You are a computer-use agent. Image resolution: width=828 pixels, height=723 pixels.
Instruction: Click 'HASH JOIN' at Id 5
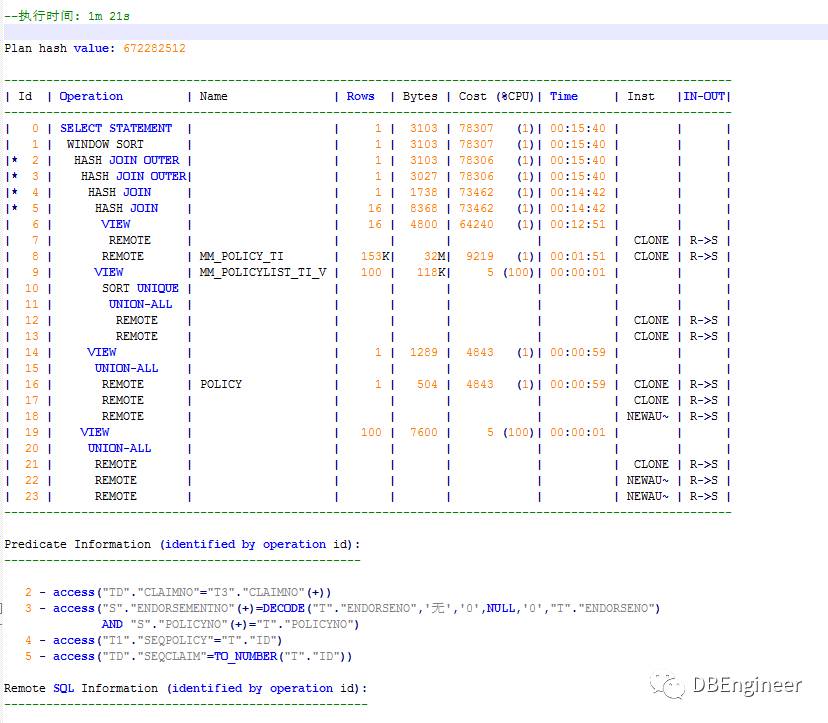coord(126,208)
